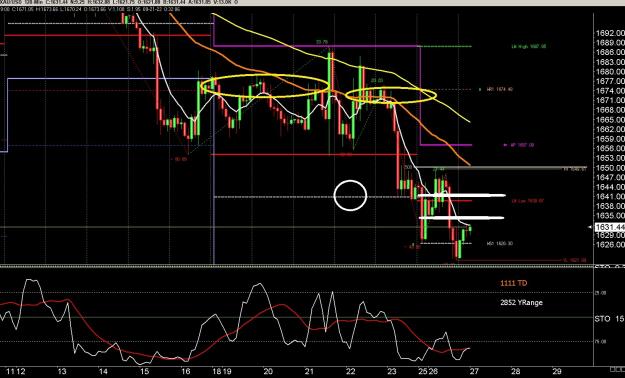Click the last green candlestick at current price
The image size is (625, 378).
pyautogui.click(x=470, y=228)
